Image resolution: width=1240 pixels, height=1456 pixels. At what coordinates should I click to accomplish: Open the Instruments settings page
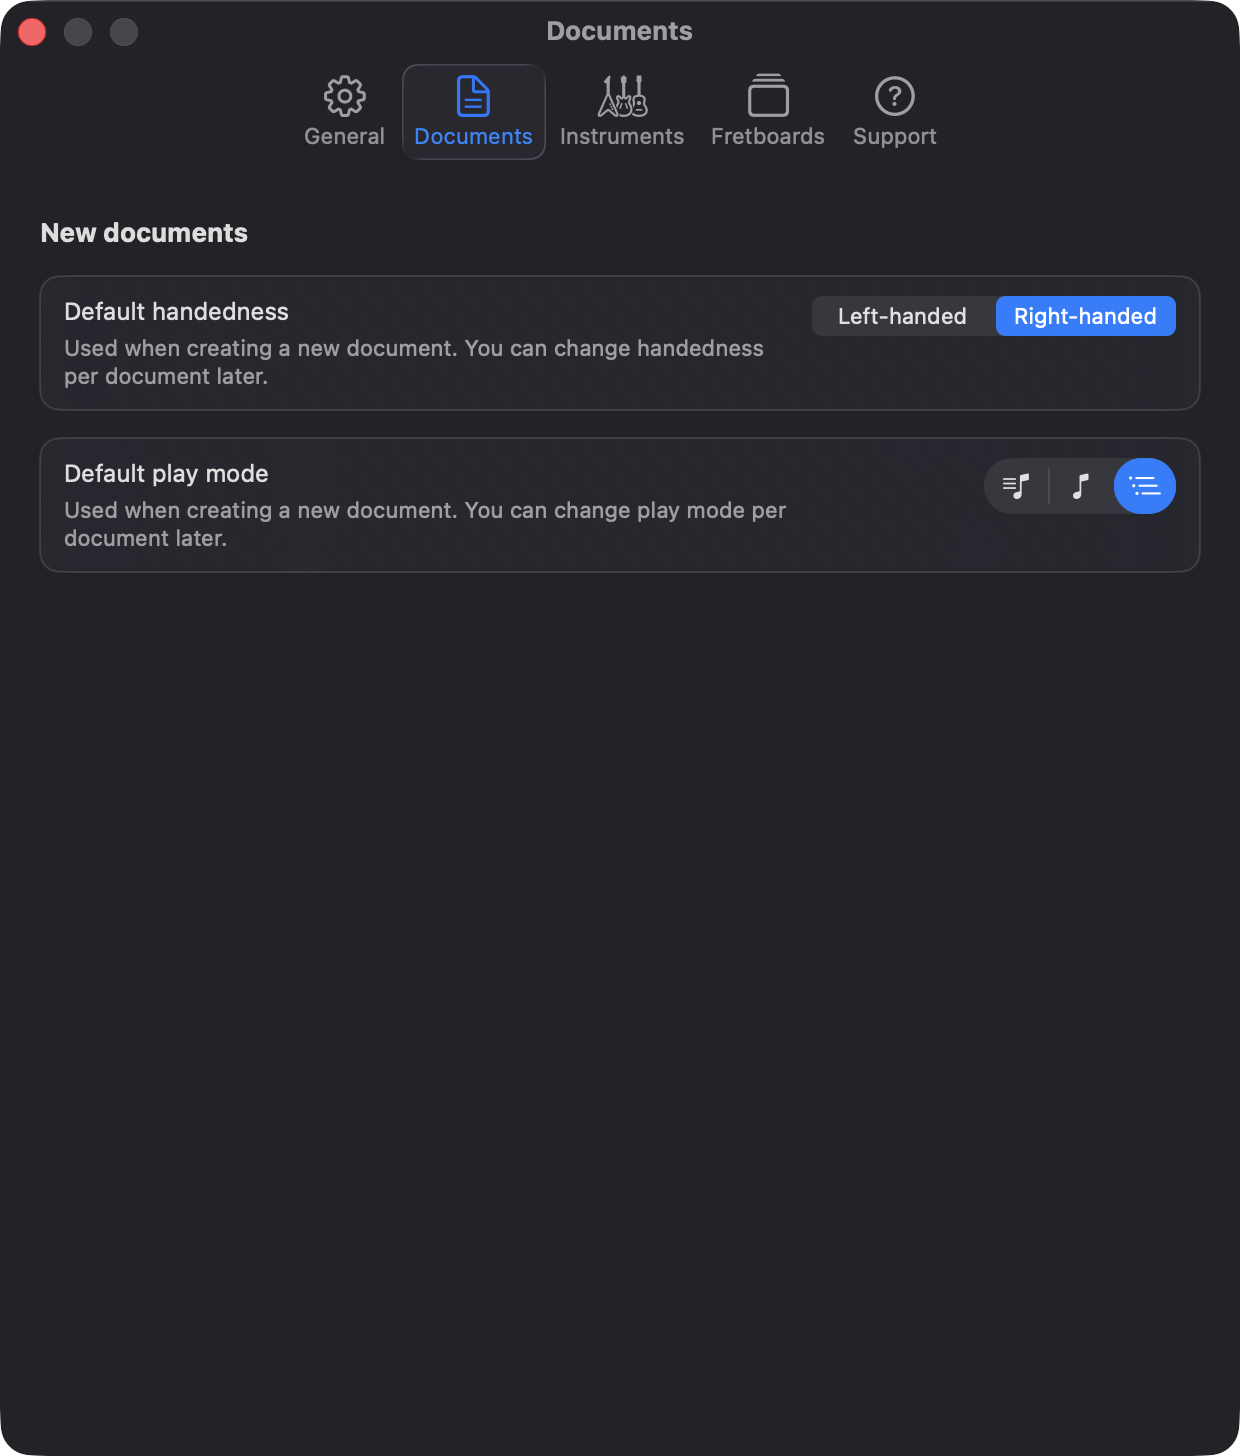(x=621, y=110)
